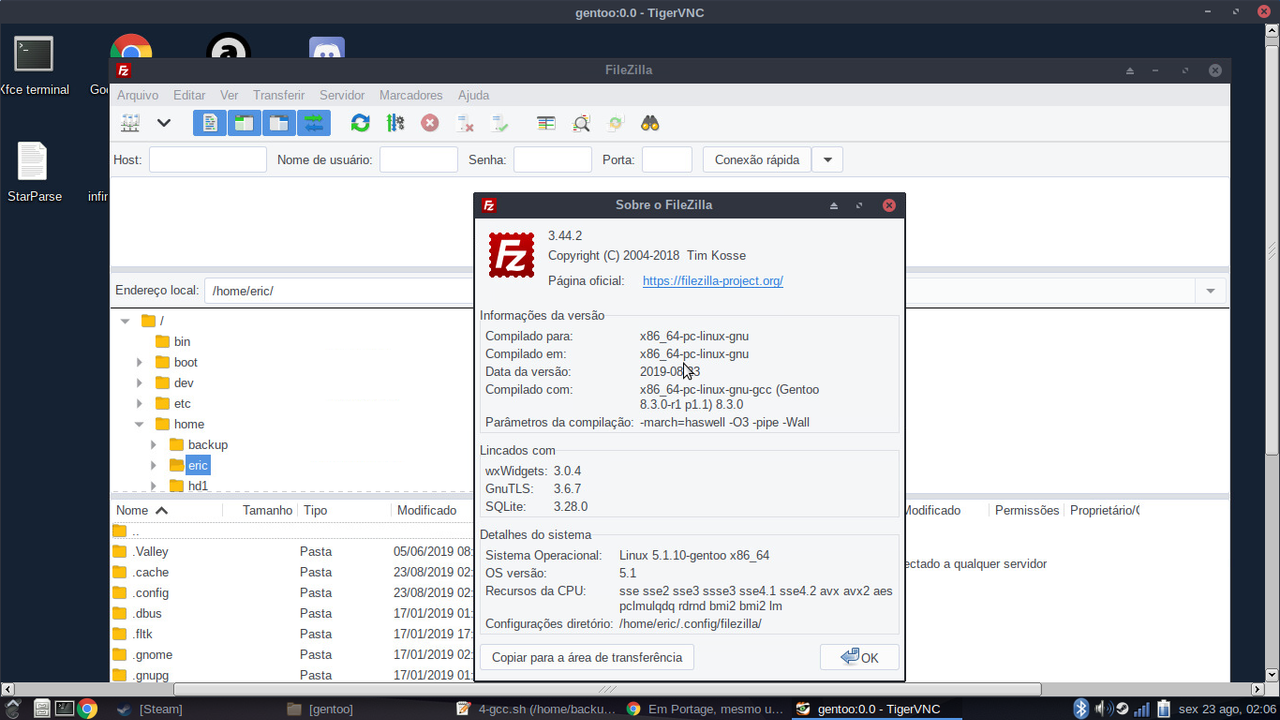Open the Ajuda menu
Viewport: 1280px width, 720px height.
tap(474, 95)
